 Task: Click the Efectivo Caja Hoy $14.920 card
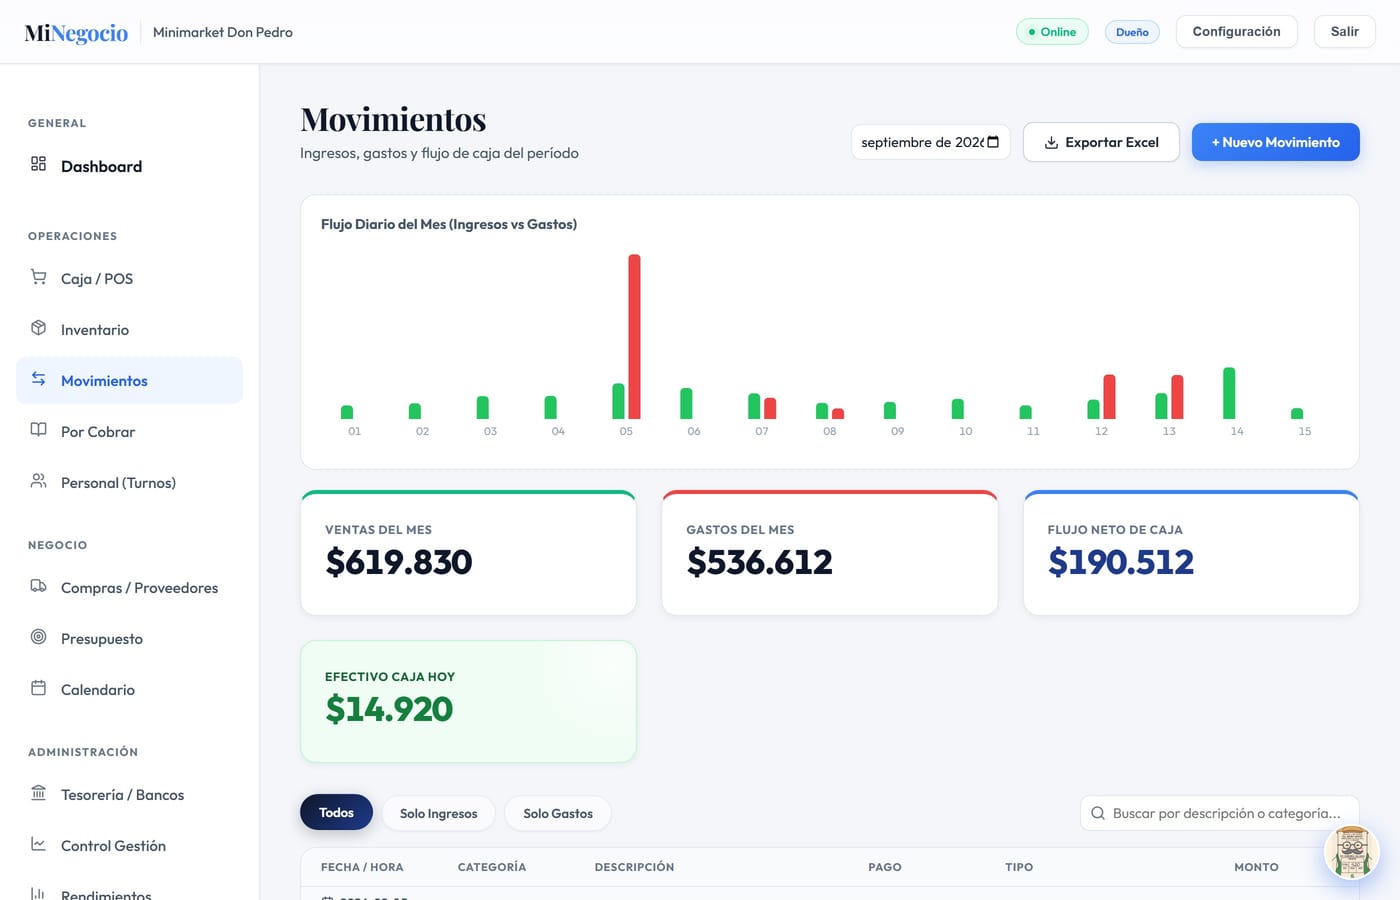tap(468, 701)
